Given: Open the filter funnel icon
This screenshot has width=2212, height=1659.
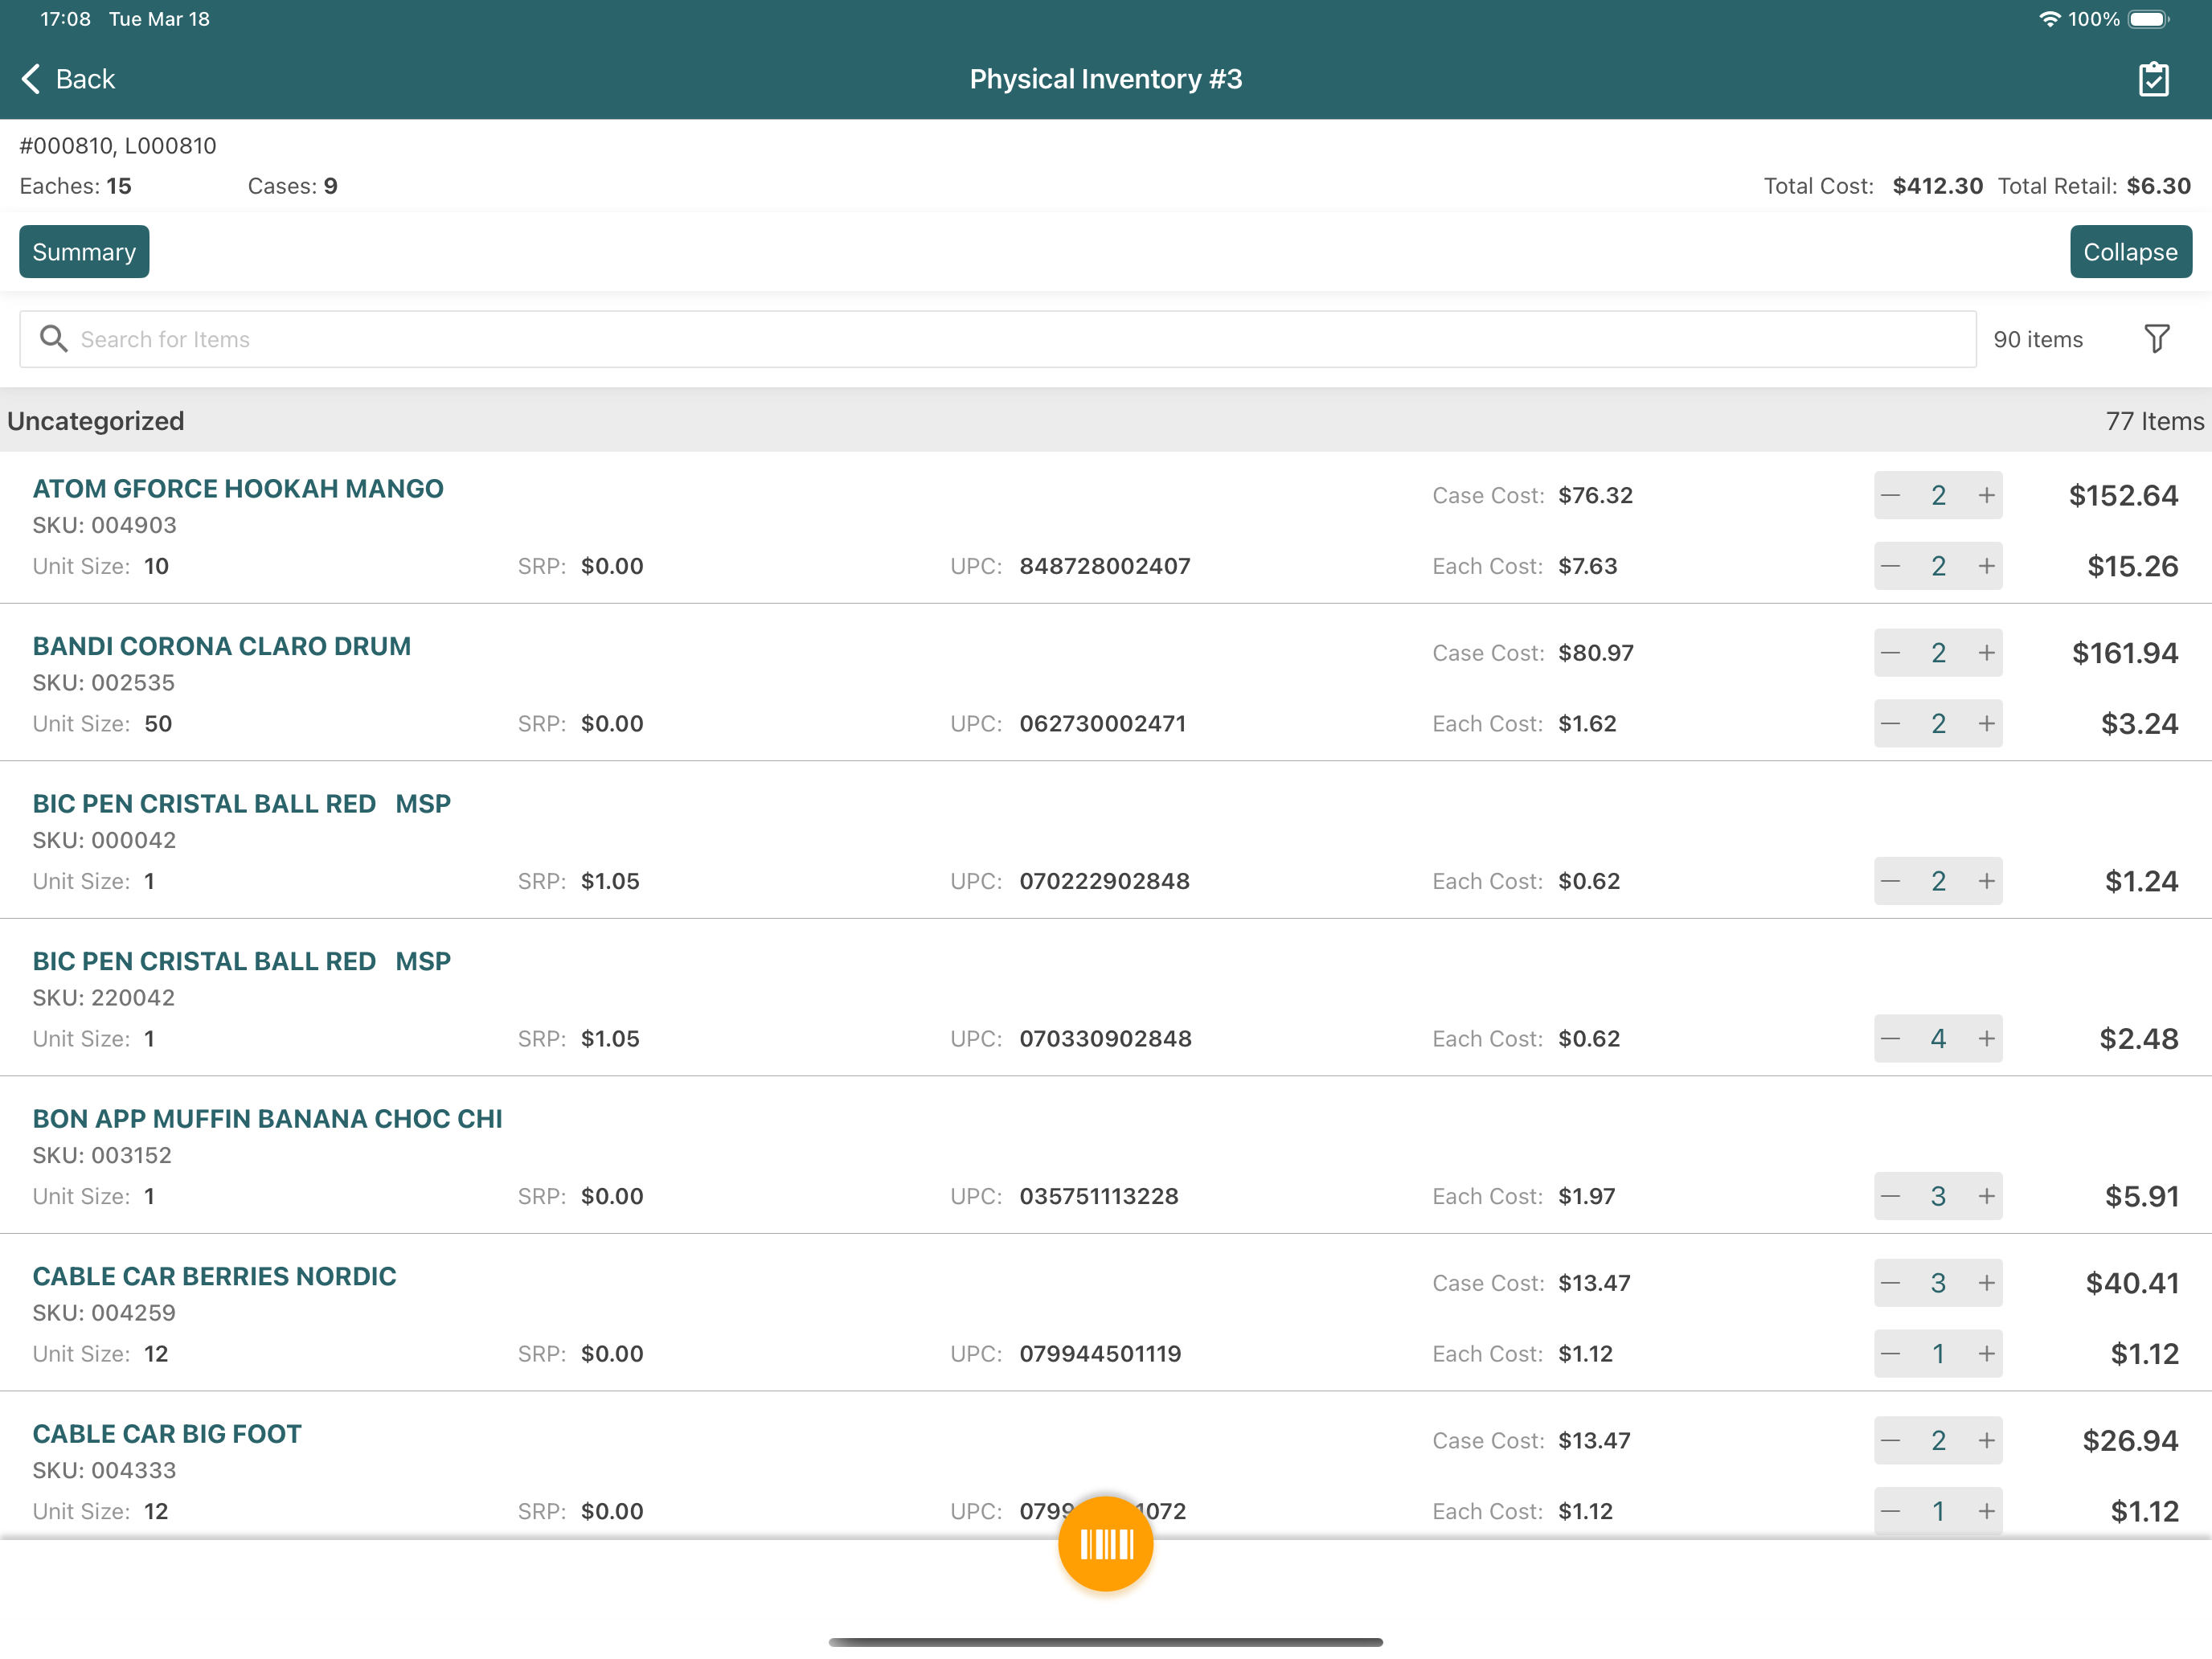Looking at the screenshot, I should [x=2156, y=339].
